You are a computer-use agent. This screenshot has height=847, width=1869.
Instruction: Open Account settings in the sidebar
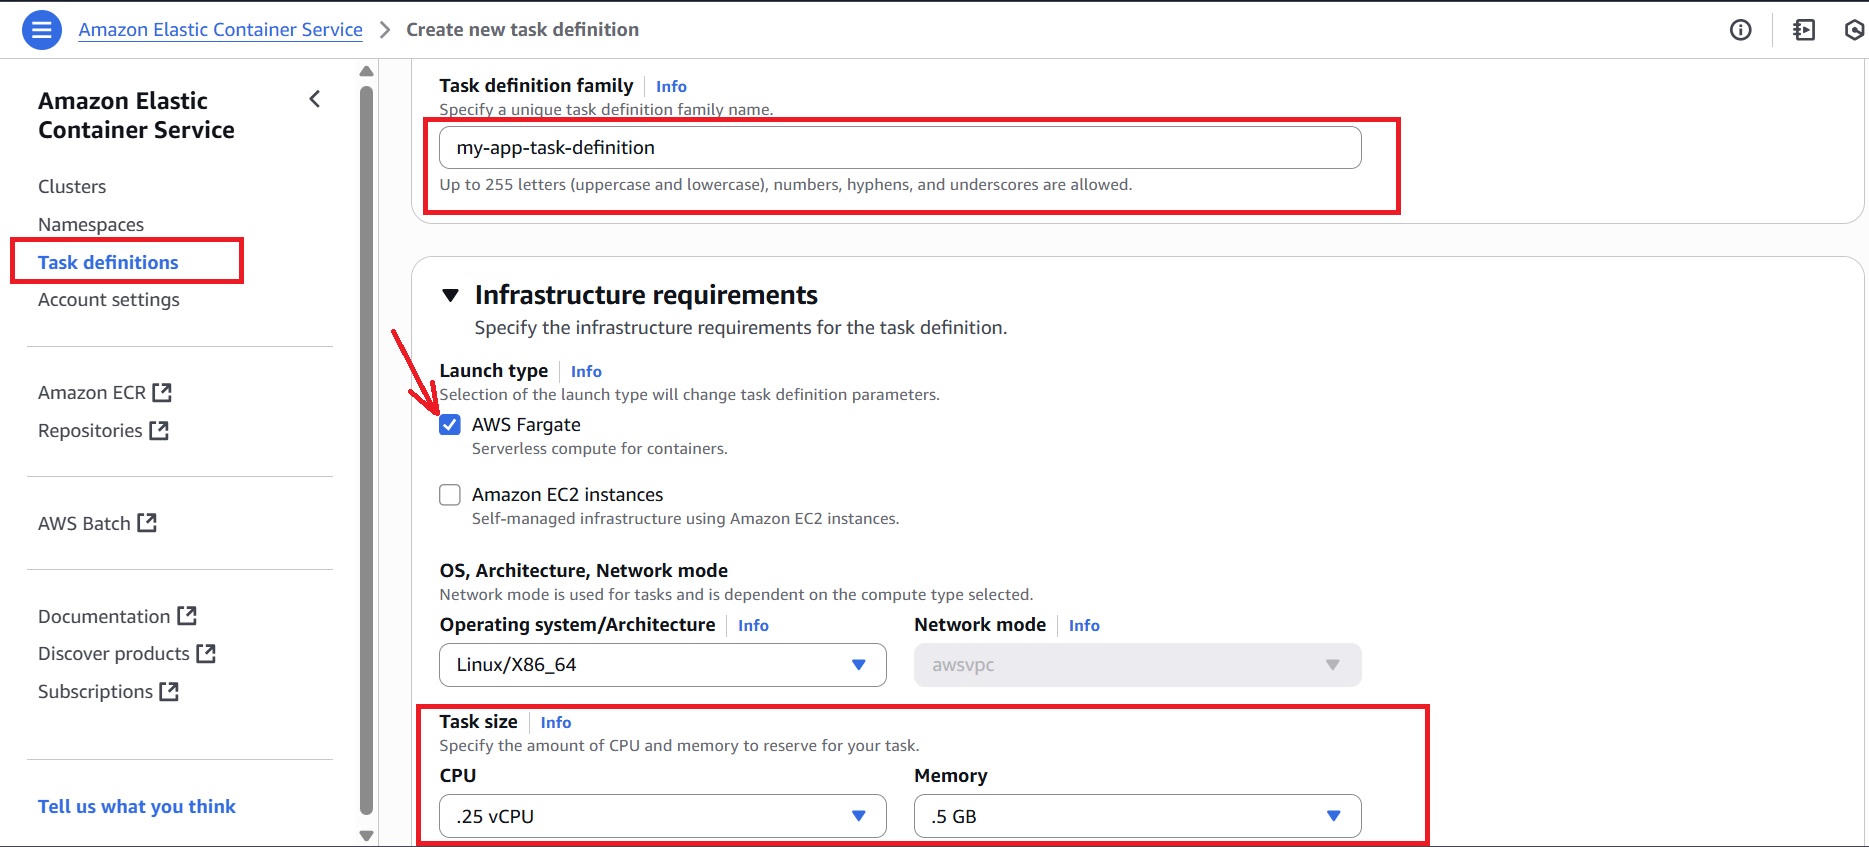pos(109,300)
